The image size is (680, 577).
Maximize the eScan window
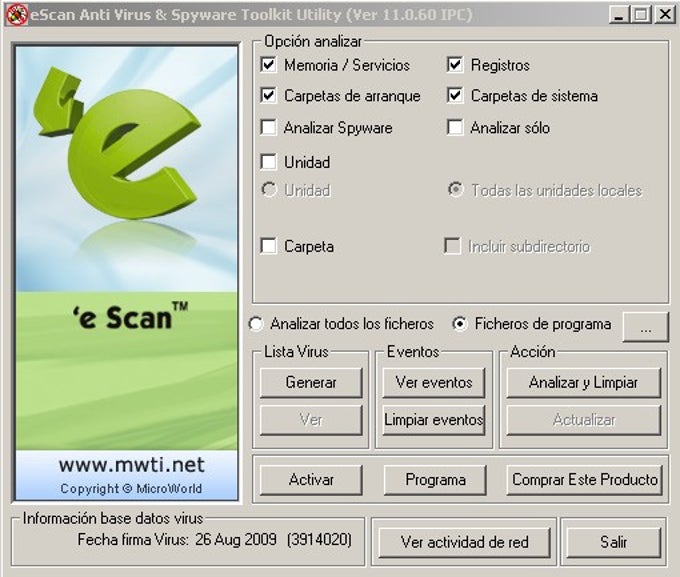pyautogui.click(x=641, y=15)
